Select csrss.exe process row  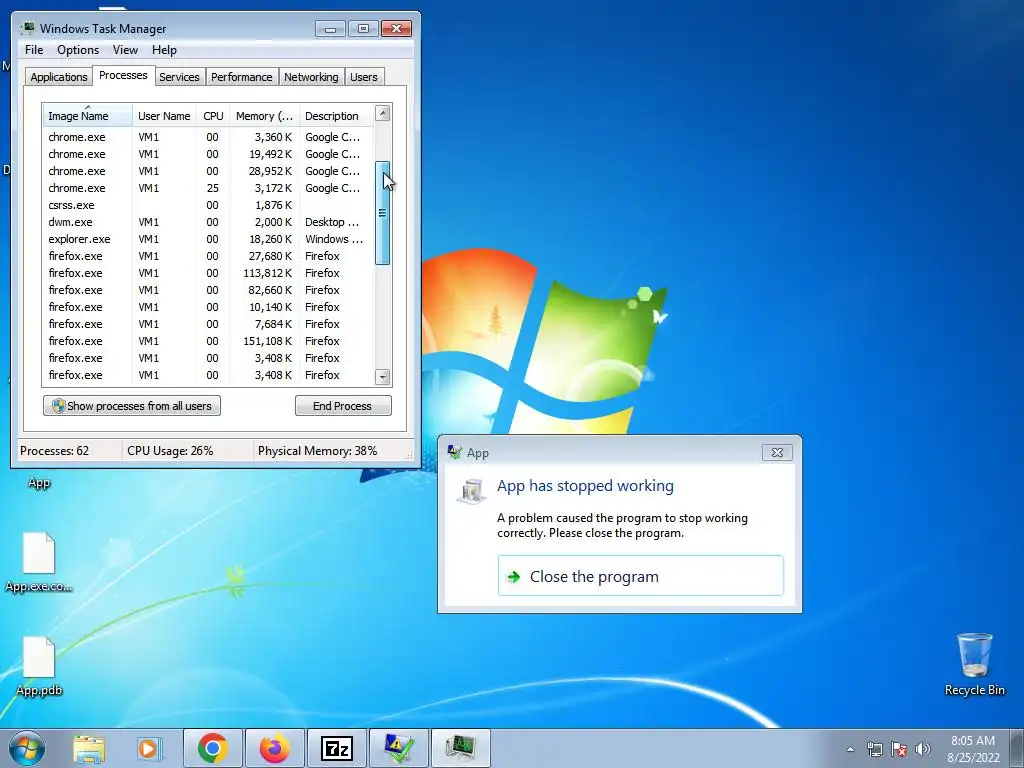click(209, 205)
